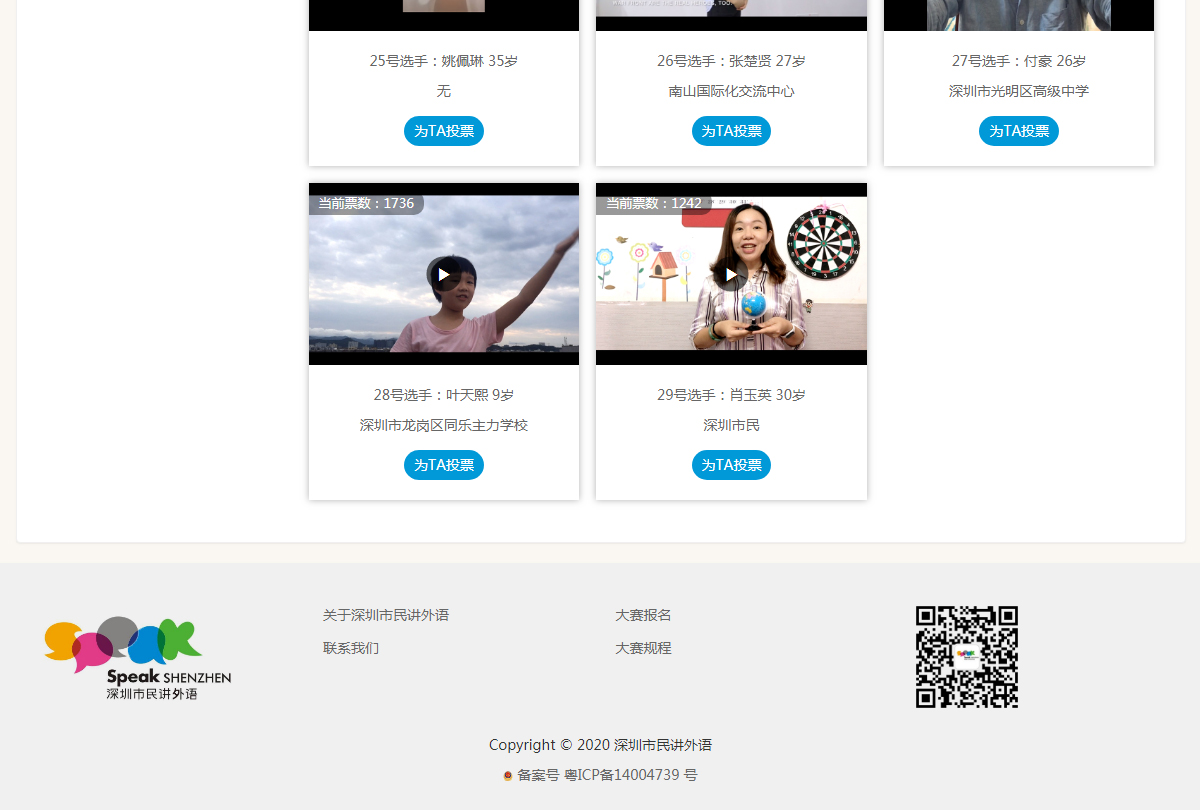This screenshot has height=810, width=1200.
Task: Click contestant 26's video thumbnail
Action: (x=731, y=15)
